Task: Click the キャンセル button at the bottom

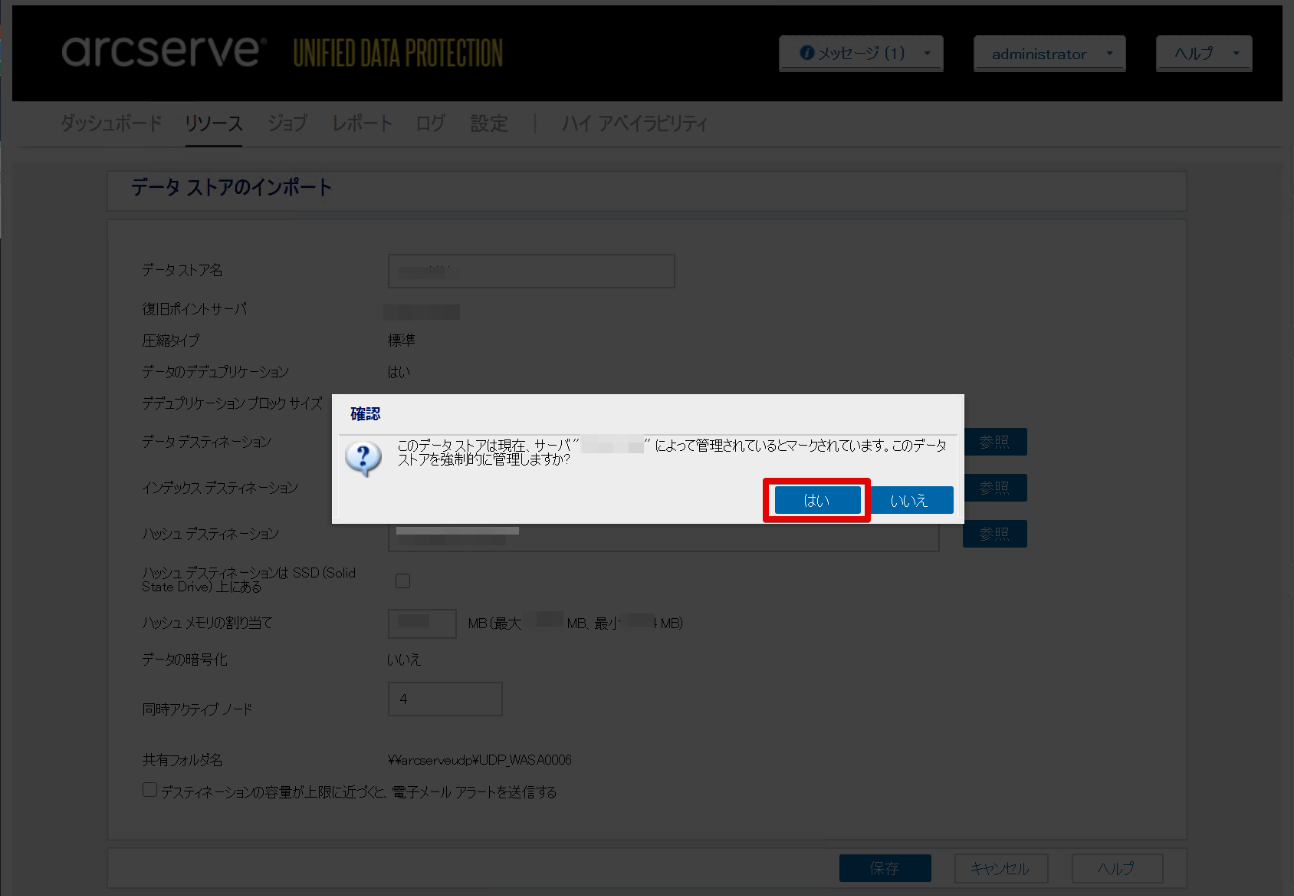Action: 1001,868
